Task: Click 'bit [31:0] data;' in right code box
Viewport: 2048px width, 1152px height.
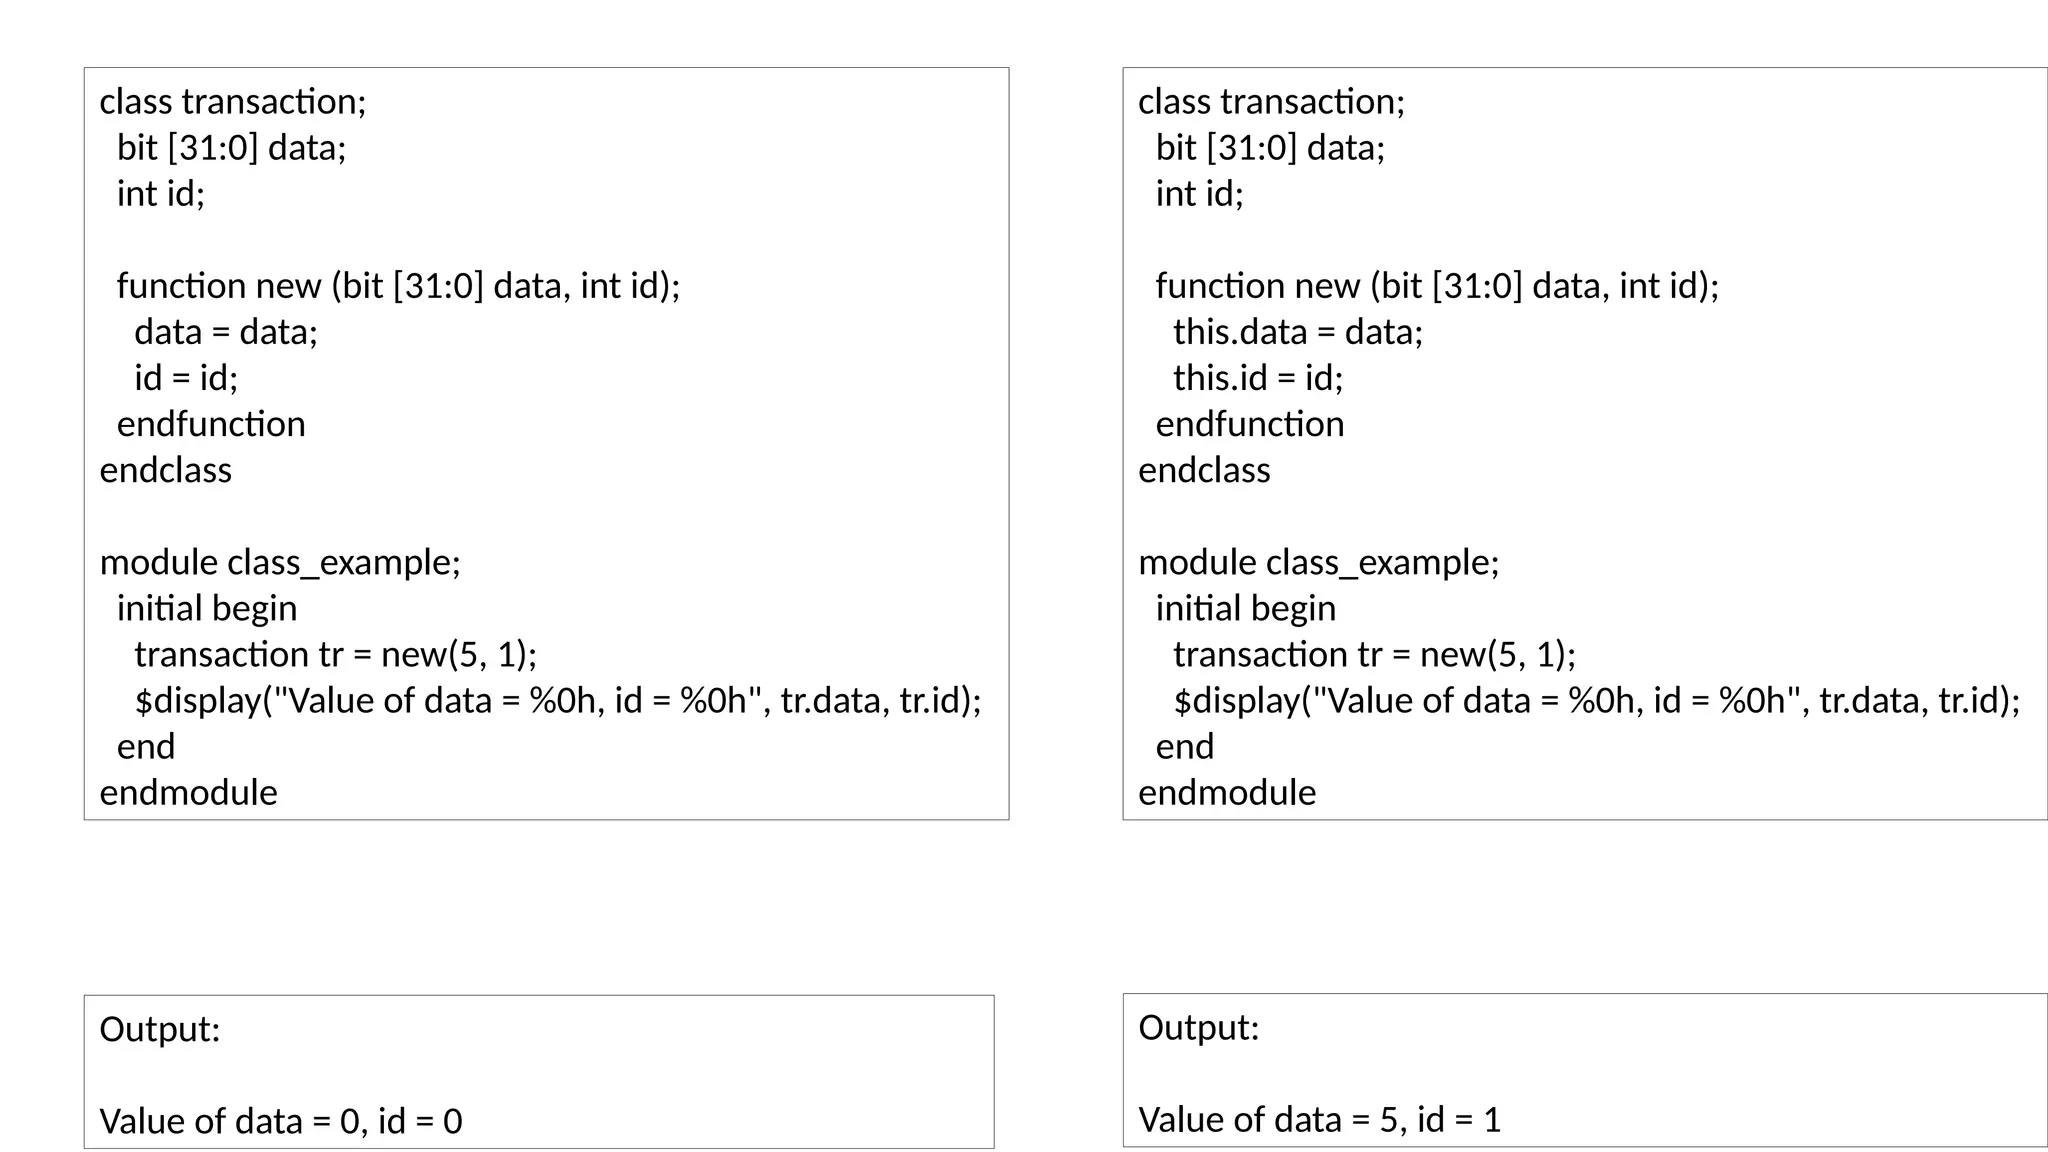Action: tap(1270, 148)
